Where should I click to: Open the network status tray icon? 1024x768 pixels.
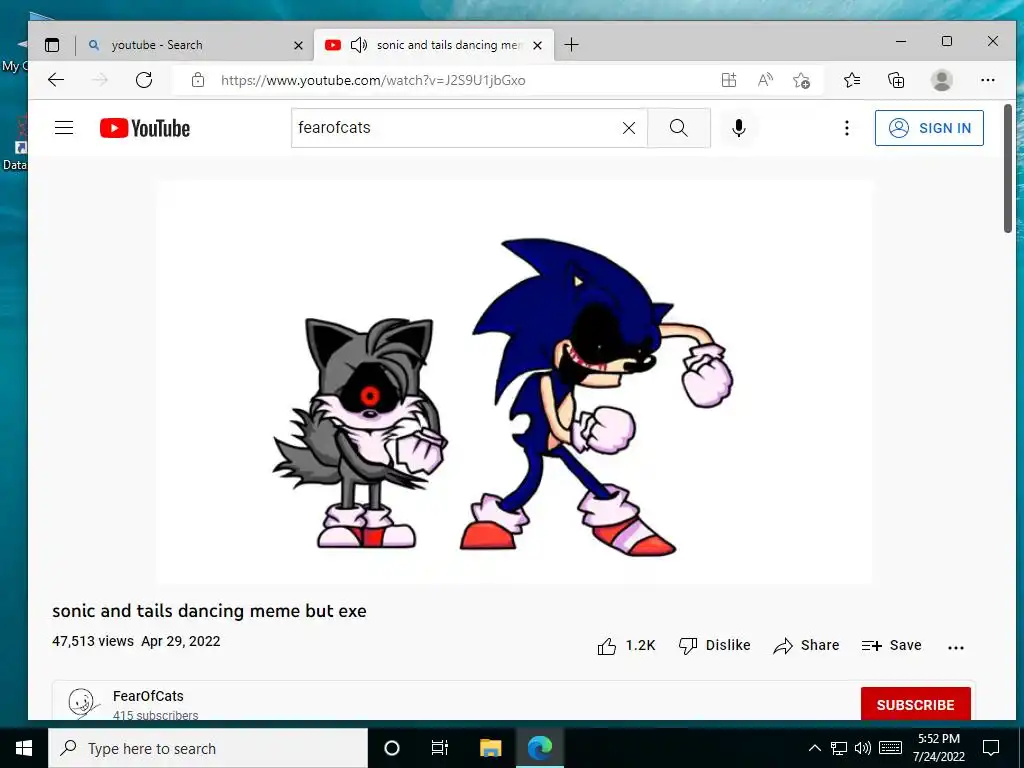click(x=839, y=748)
